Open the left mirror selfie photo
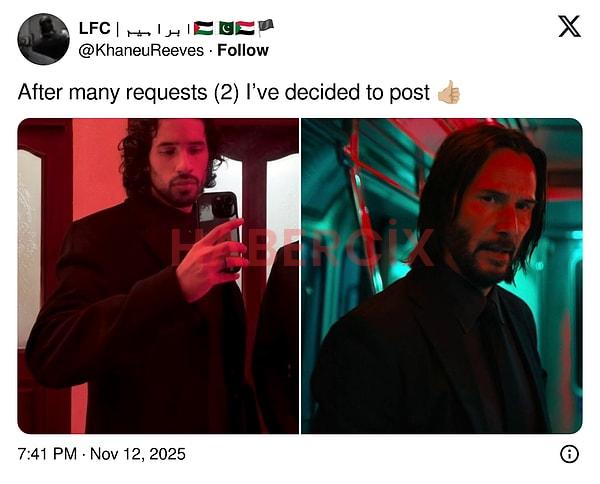The image size is (600, 484). 158,276
